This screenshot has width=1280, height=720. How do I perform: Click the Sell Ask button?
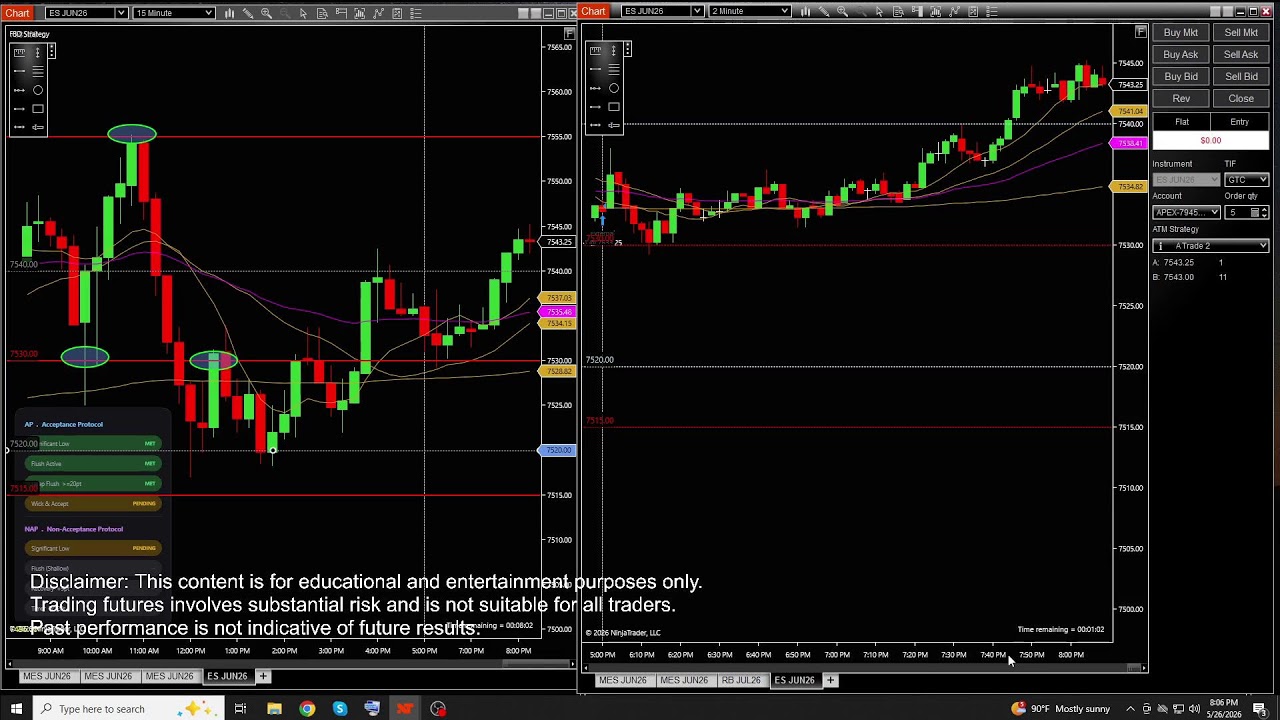(x=1241, y=54)
